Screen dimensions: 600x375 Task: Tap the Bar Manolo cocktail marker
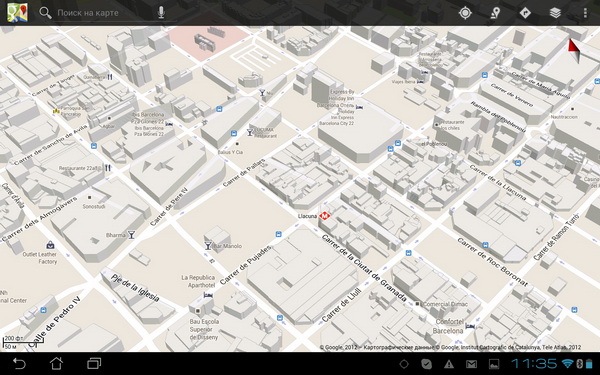[x=208, y=246]
